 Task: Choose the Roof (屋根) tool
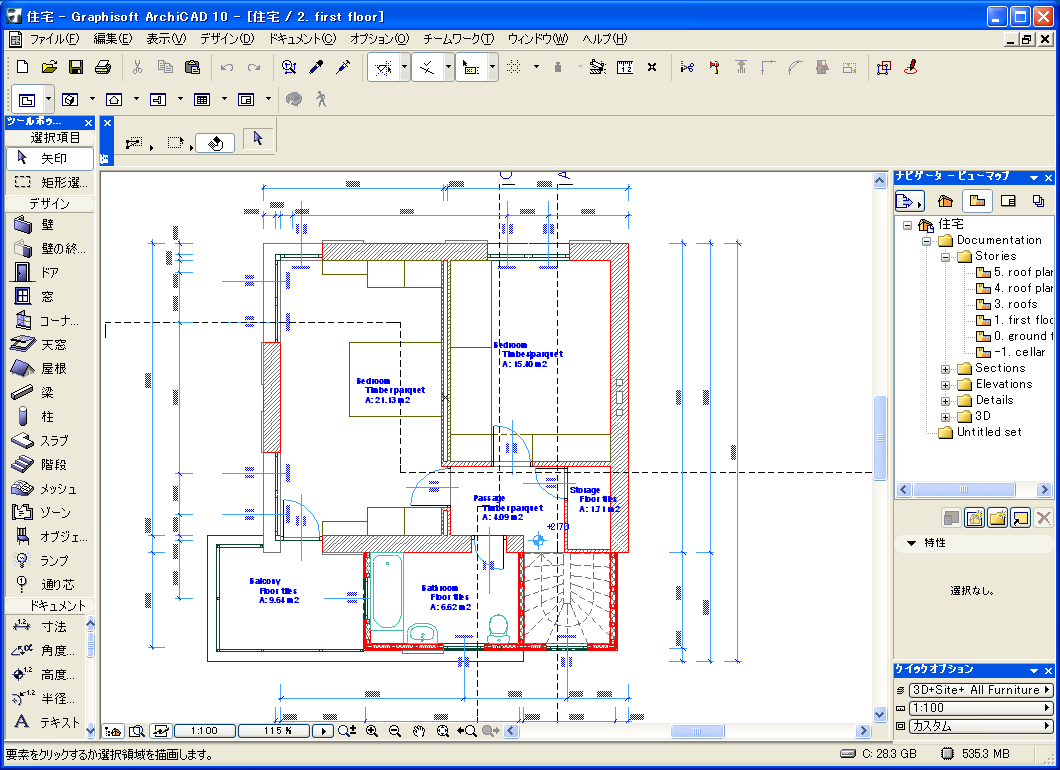coord(48,369)
